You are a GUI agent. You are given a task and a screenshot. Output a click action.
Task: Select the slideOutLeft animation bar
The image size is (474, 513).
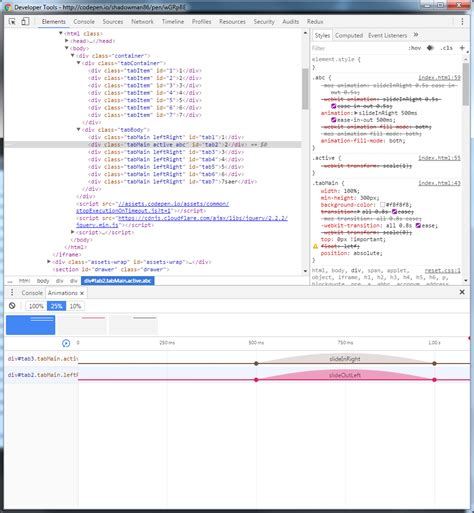pyautogui.click(x=345, y=375)
